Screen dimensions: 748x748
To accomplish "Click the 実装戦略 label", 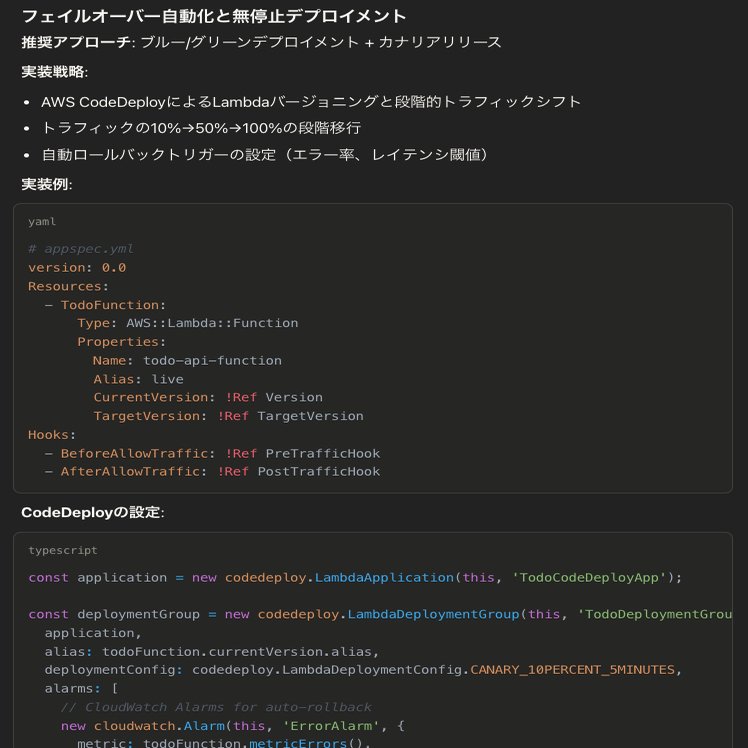I will (54, 72).
